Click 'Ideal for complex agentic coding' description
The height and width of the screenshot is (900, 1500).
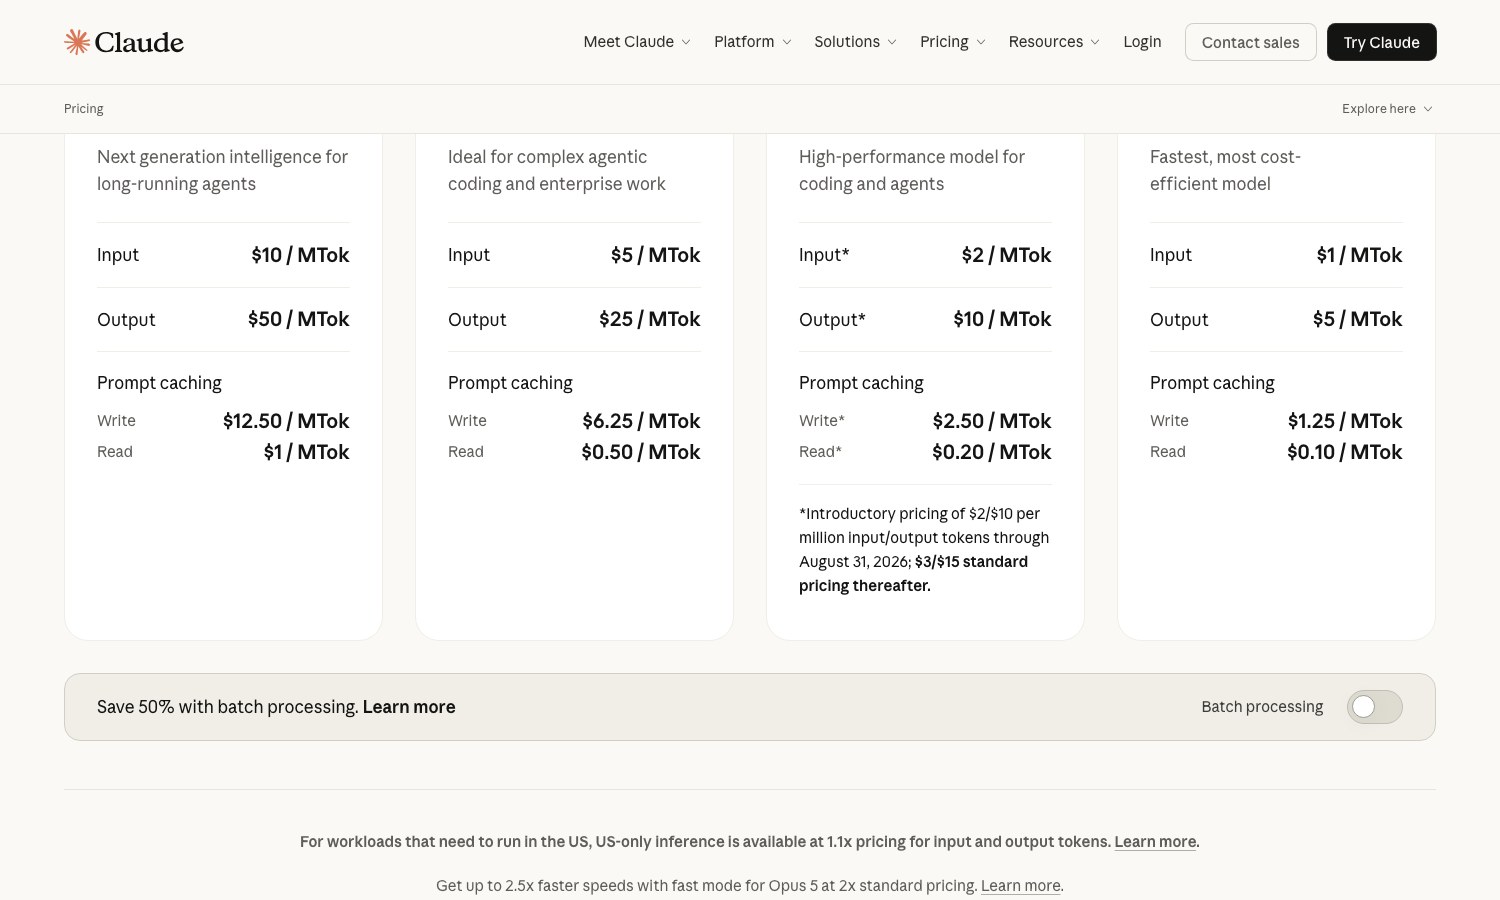point(557,170)
